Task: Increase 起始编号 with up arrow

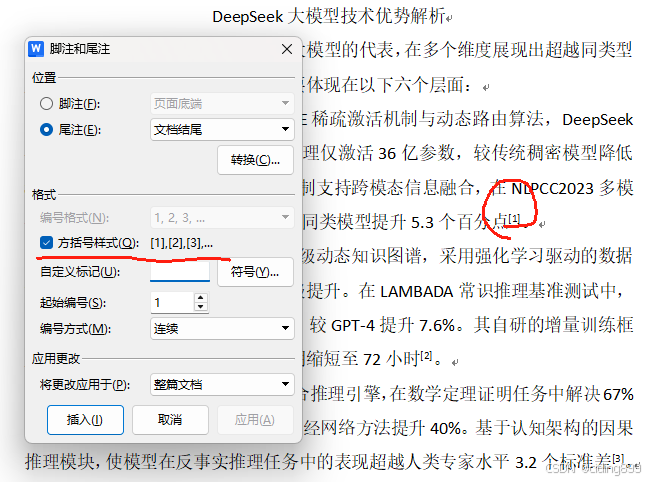Action: click(x=201, y=298)
